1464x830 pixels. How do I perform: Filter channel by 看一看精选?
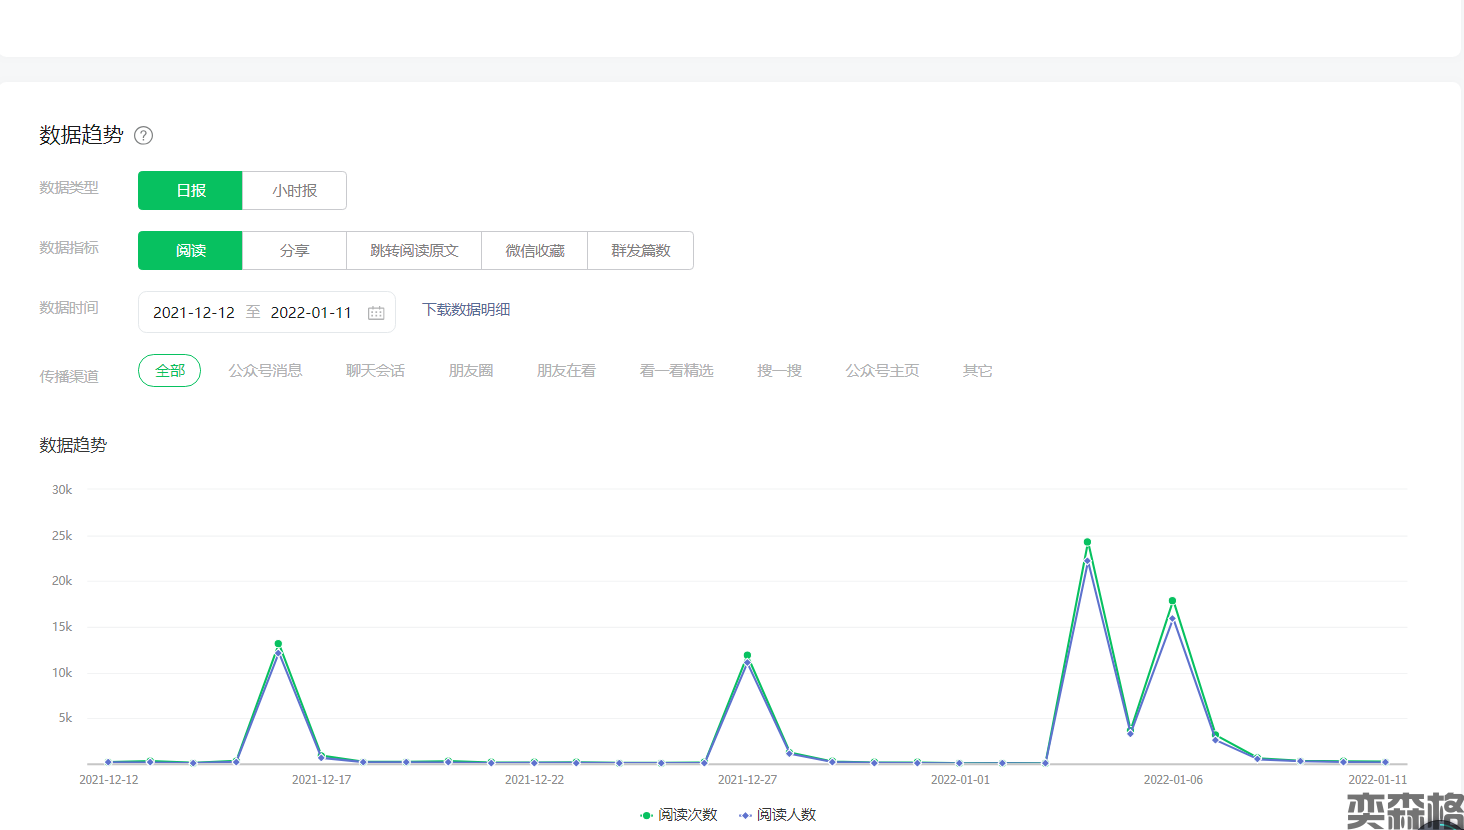pyautogui.click(x=676, y=370)
